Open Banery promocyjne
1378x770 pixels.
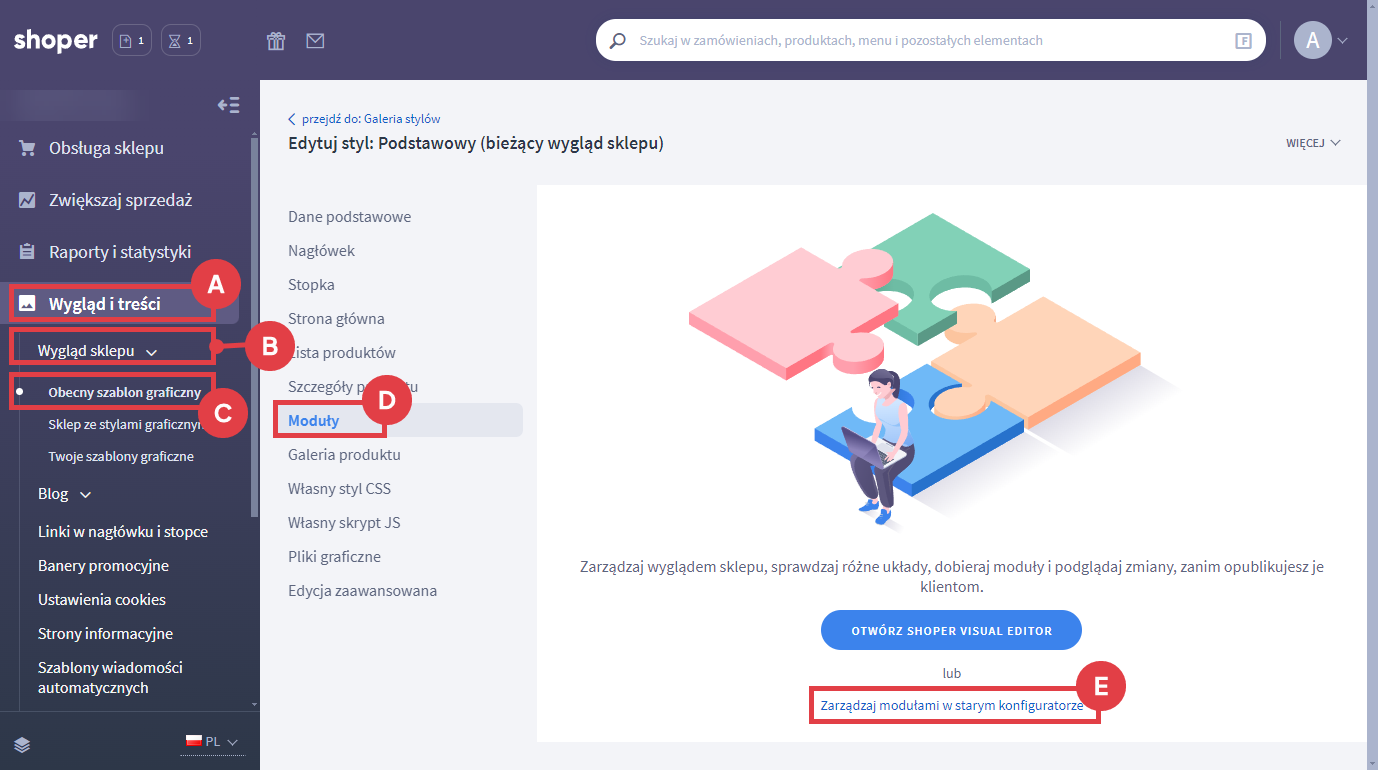[103, 566]
